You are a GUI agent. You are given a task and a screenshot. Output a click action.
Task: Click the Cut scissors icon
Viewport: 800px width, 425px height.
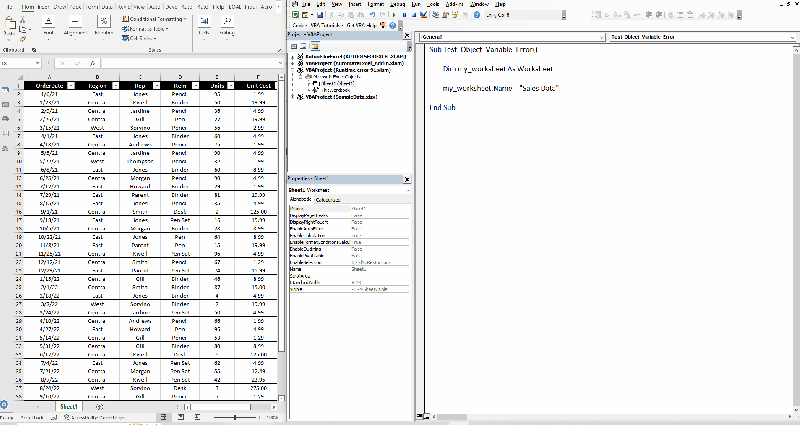pos(22,19)
